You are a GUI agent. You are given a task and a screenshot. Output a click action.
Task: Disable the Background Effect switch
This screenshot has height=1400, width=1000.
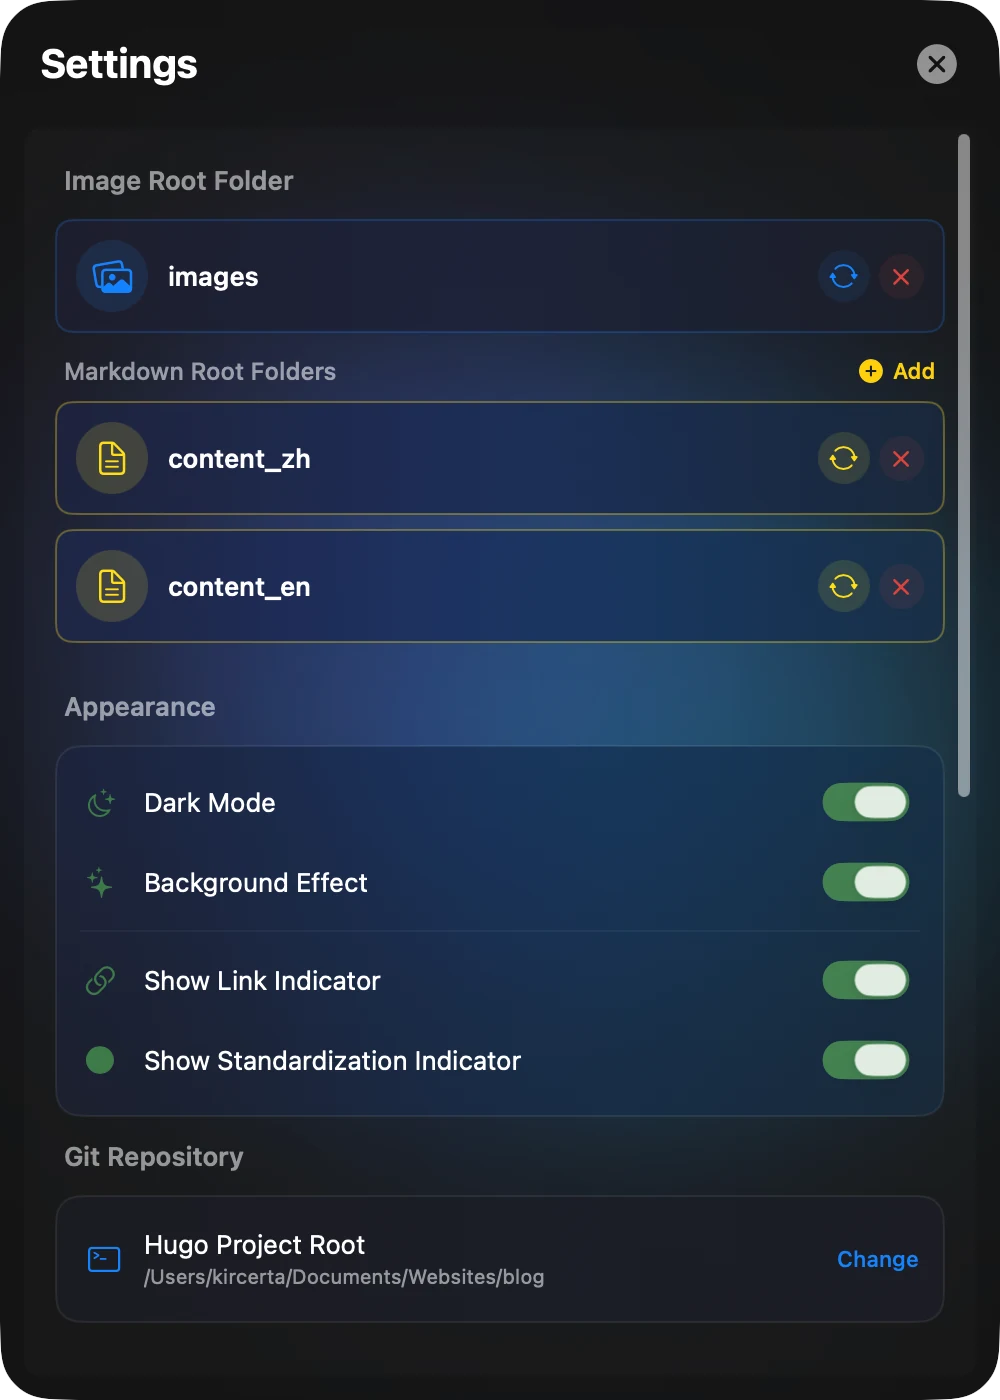(x=866, y=882)
